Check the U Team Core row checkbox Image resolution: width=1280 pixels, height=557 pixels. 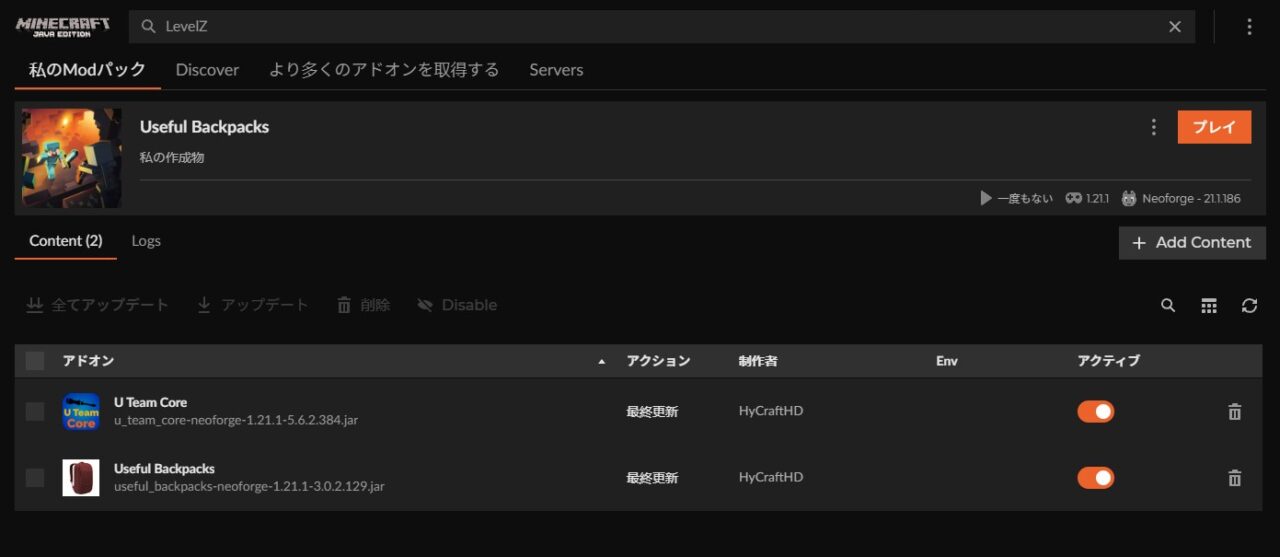[x=35, y=411]
